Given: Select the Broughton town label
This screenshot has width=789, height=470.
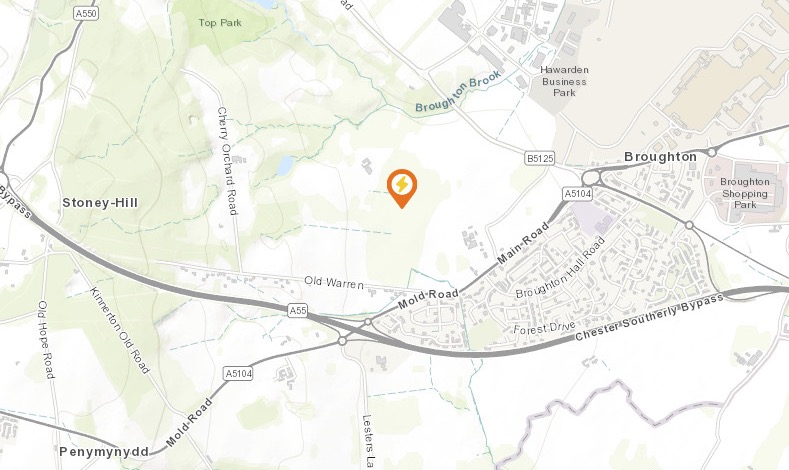Looking at the screenshot, I should coord(660,157).
